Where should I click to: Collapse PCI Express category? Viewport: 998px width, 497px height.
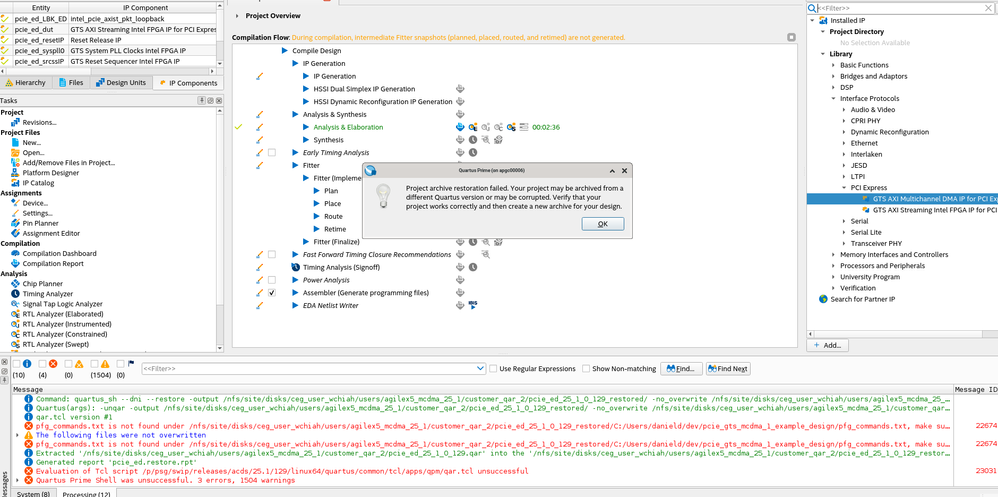844,188
